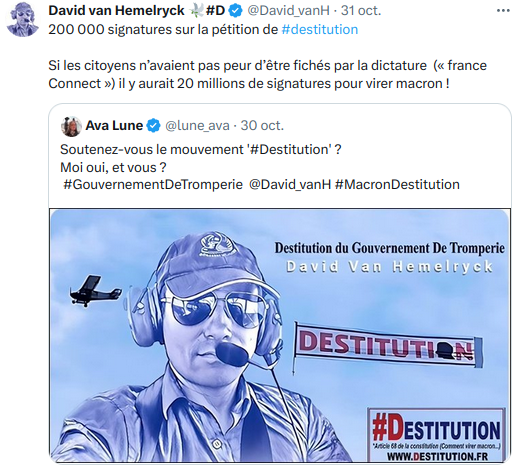Image resolution: width=521 pixels, height=473 pixels.
Task: Open the 30 oct. quoted tweet timestamp
Action: tap(262, 126)
